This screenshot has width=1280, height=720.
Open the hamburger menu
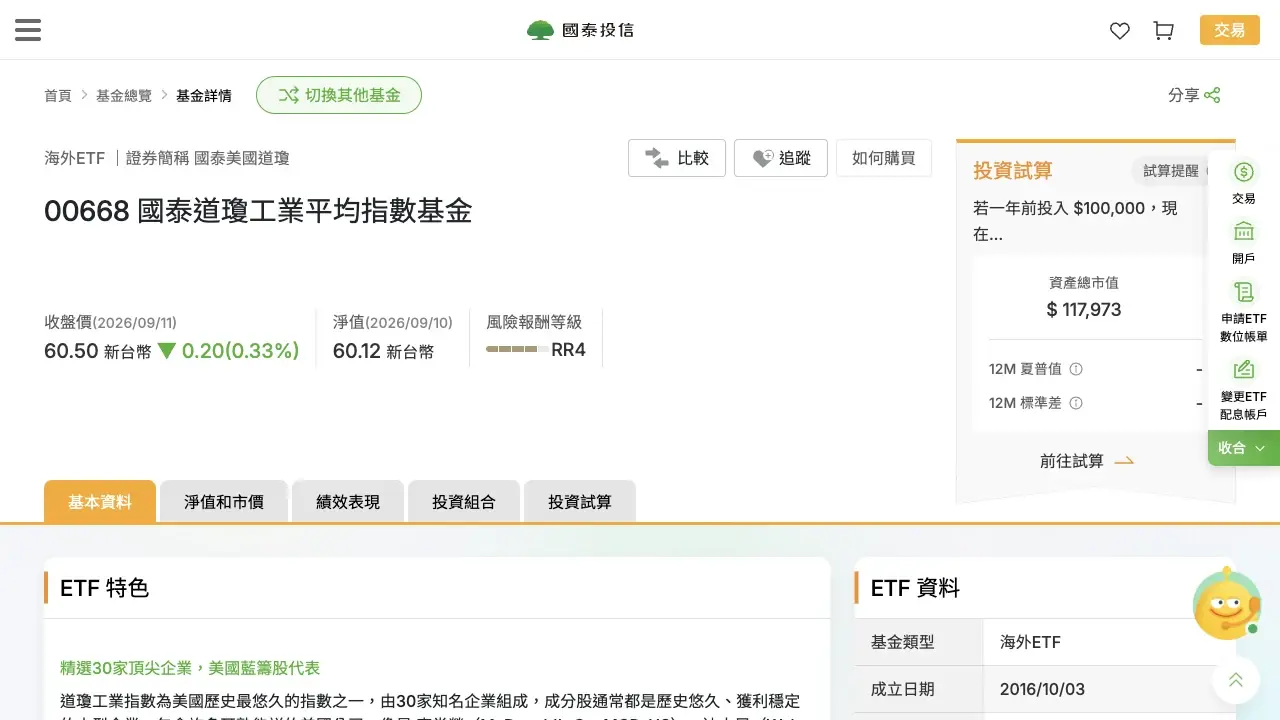click(28, 30)
